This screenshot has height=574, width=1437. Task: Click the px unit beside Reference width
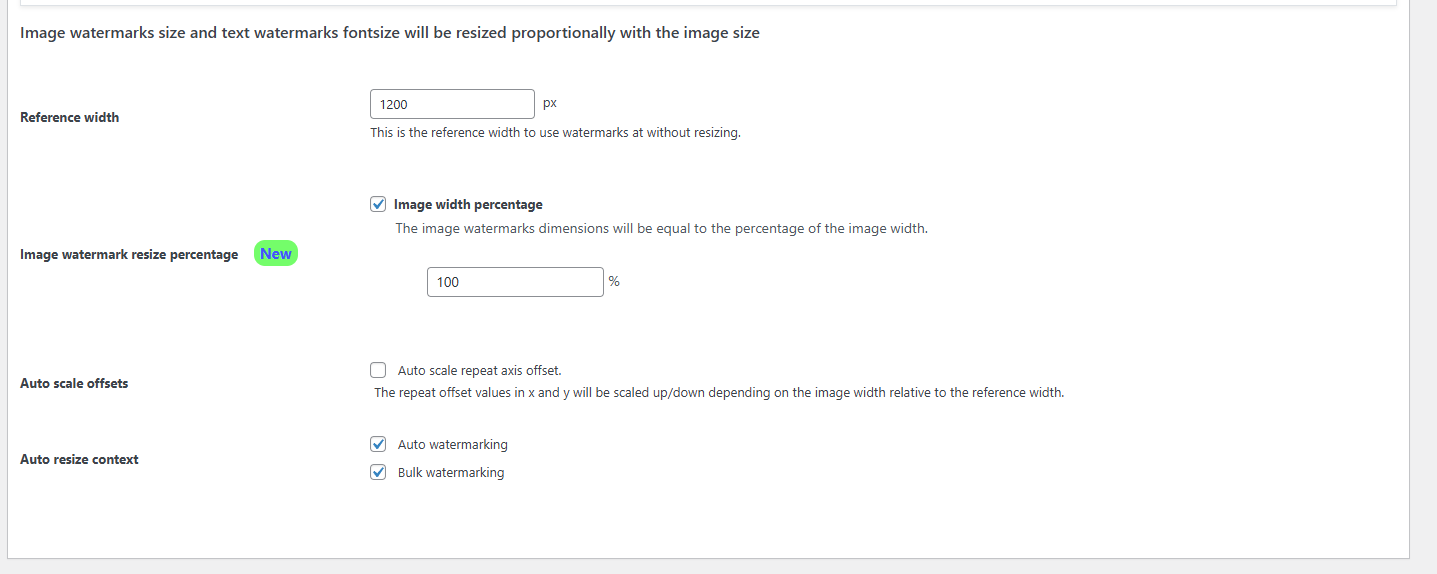click(x=550, y=103)
